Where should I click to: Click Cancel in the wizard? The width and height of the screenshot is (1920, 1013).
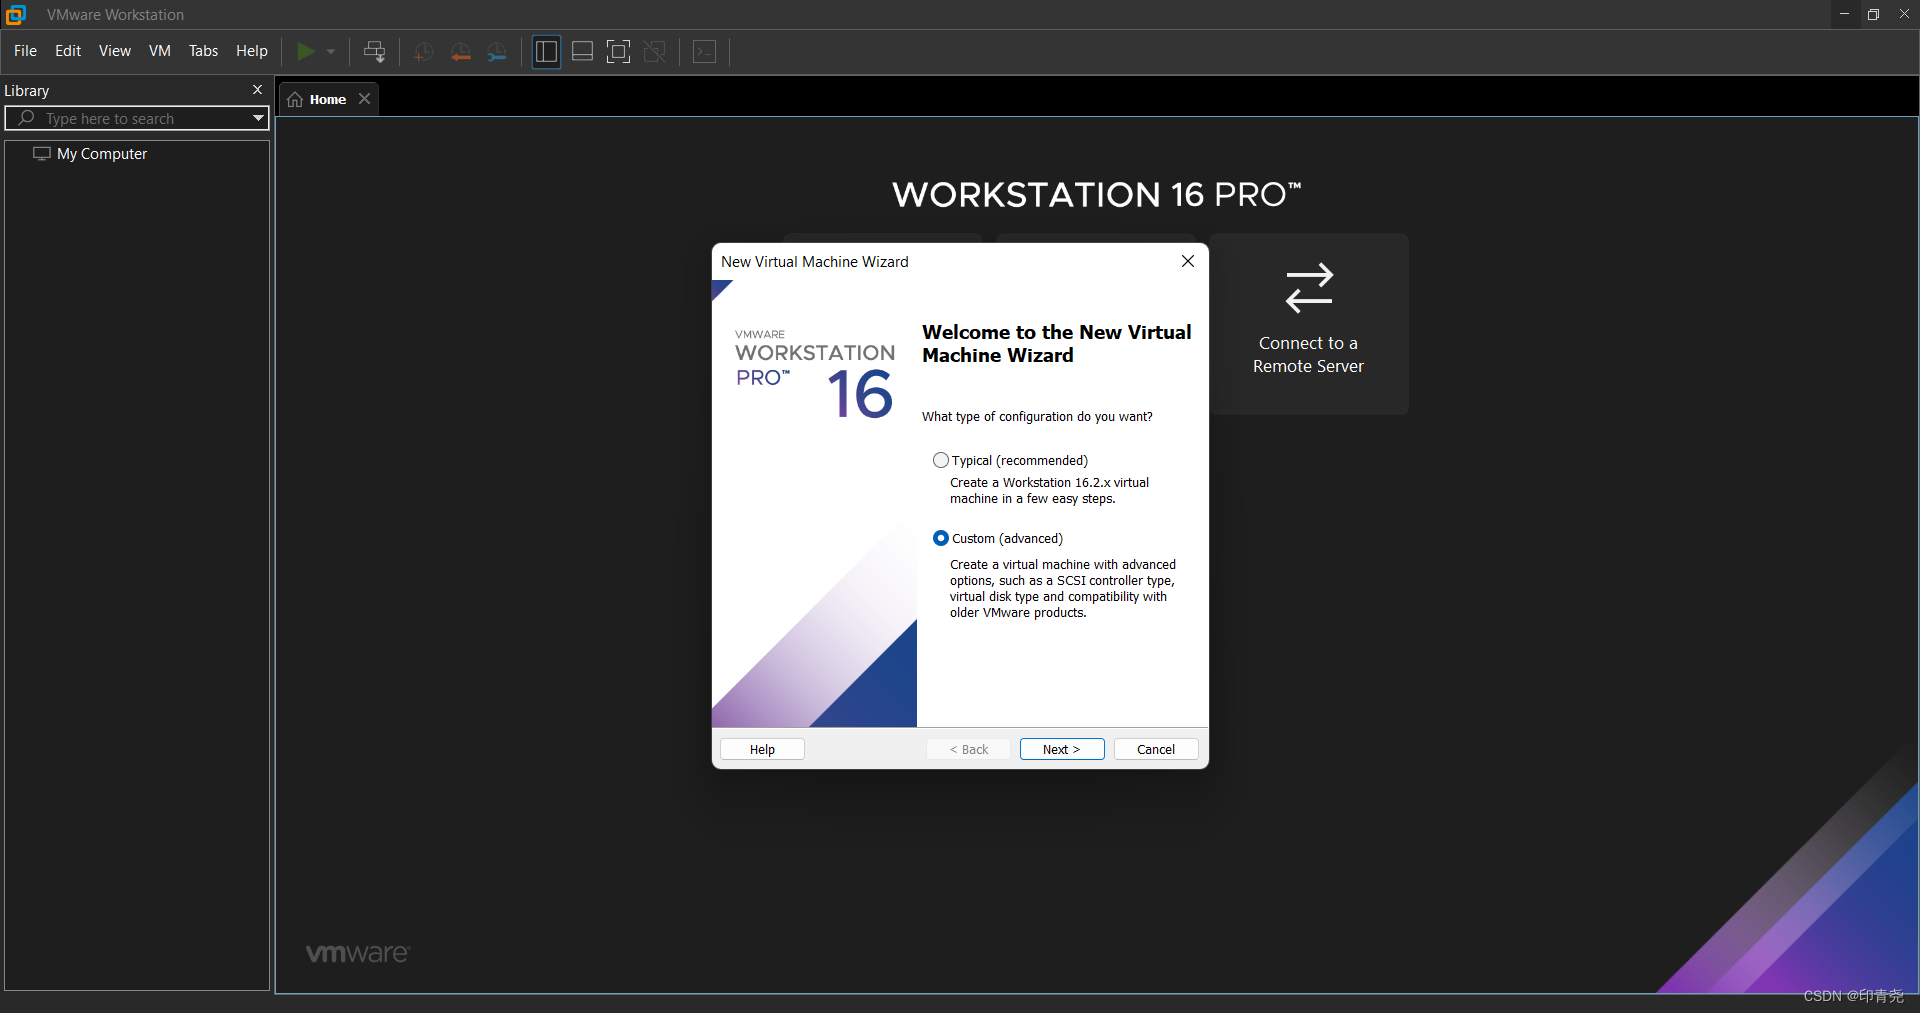click(x=1156, y=749)
